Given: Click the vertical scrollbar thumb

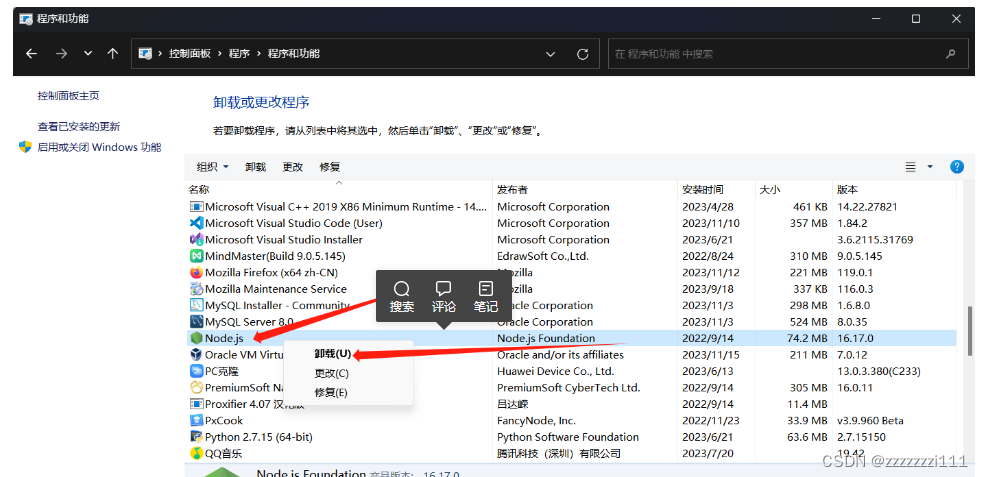Looking at the screenshot, I should coord(971,331).
